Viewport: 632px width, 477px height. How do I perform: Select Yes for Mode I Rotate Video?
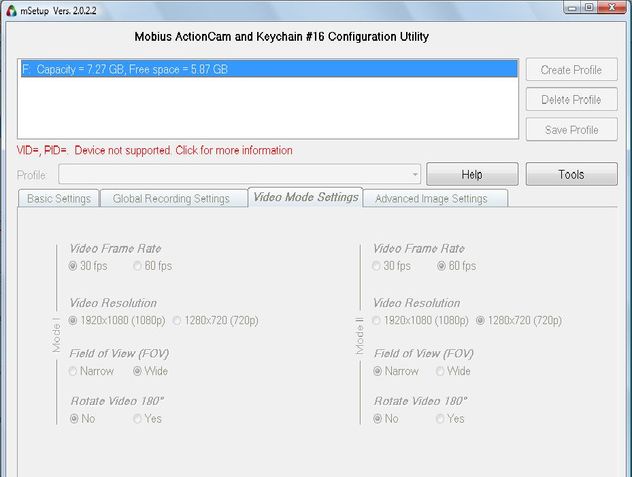[148, 419]
